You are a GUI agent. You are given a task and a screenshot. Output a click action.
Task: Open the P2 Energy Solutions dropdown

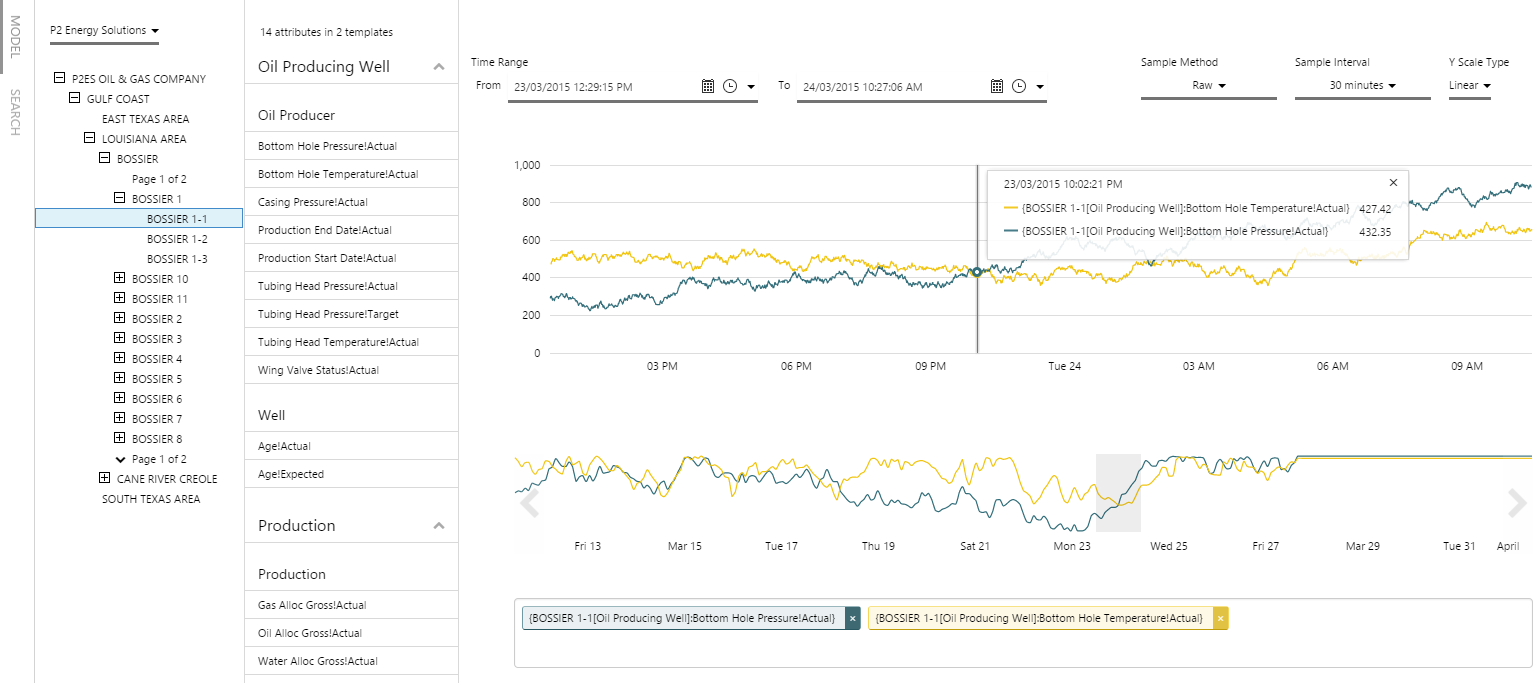[105, 31]
